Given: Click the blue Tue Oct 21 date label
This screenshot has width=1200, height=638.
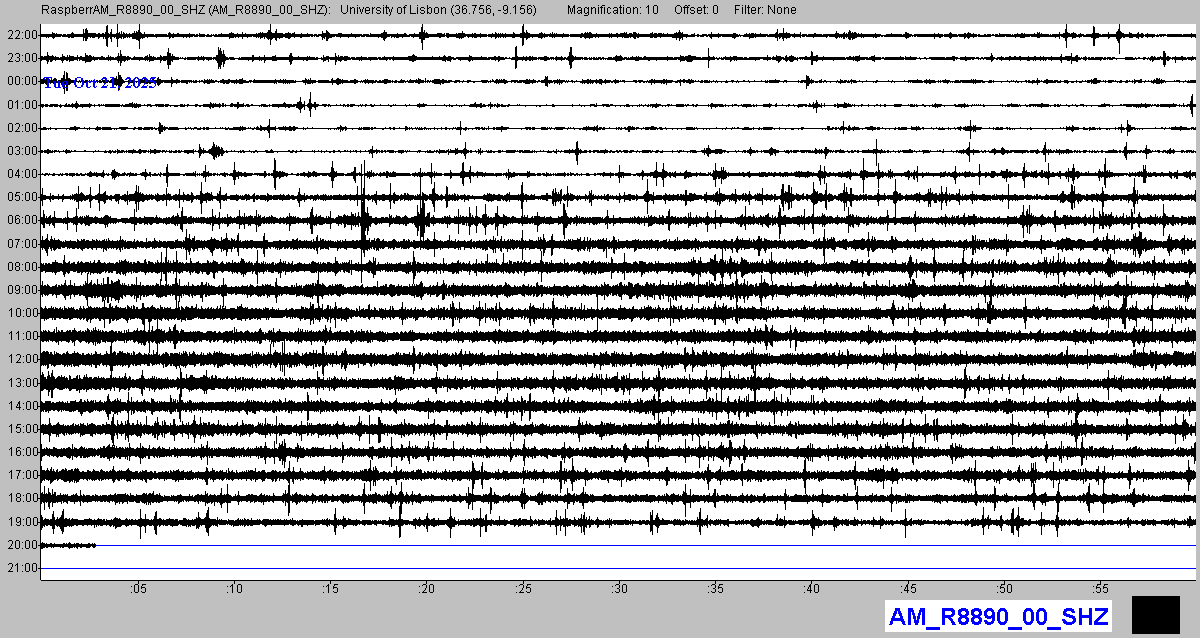Looking at the screenshot, I should pos(100,83).
